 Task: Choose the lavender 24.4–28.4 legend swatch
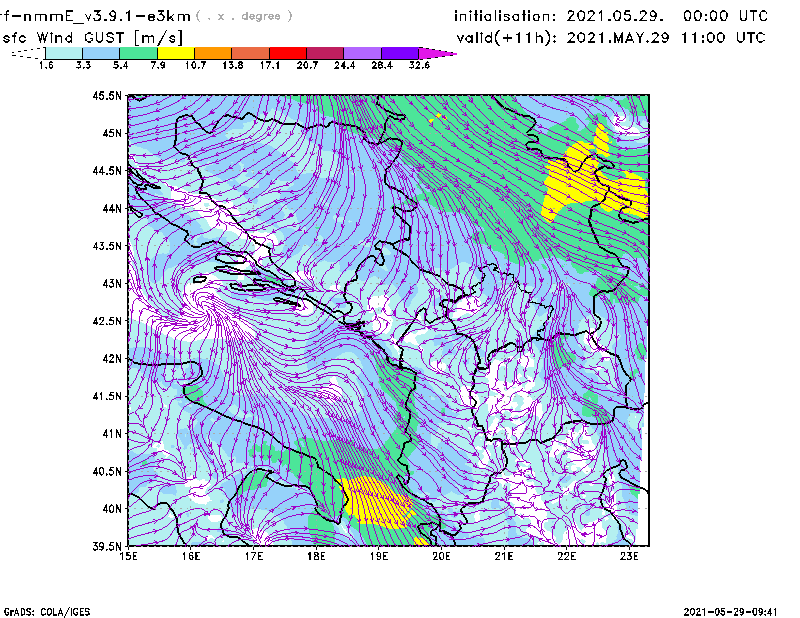click(363, 53)
